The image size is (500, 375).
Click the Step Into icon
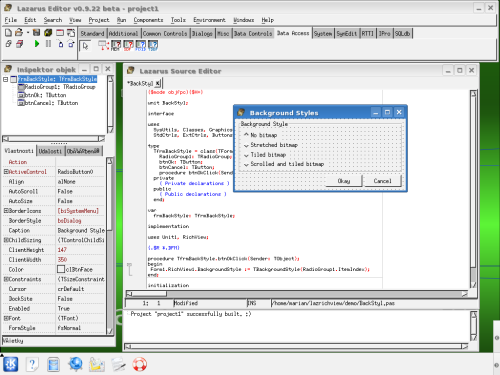[x=60, y=44]
